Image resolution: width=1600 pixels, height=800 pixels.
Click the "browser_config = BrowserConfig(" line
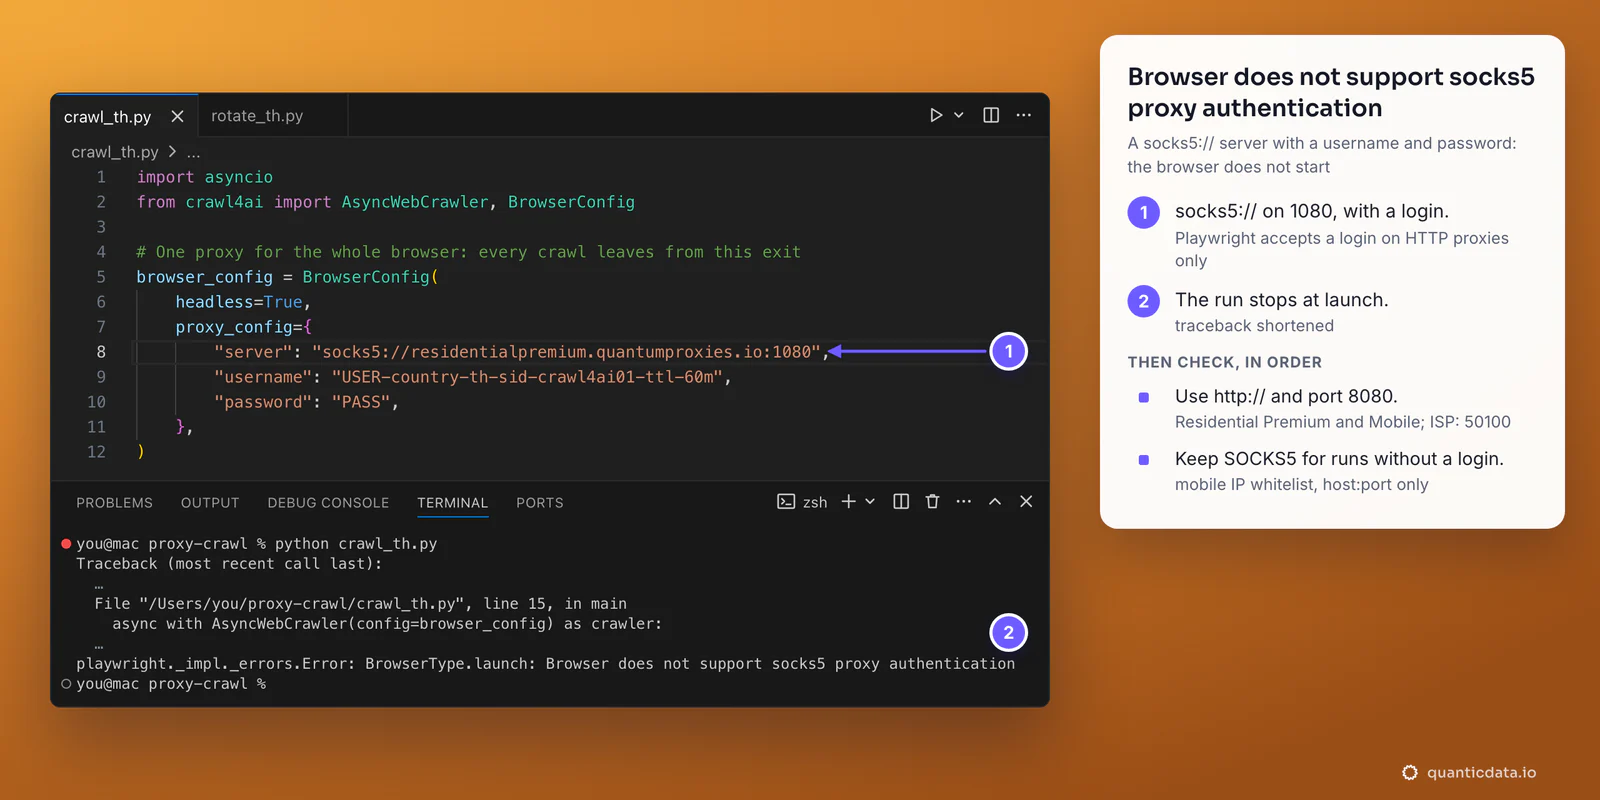coord(288,277)
